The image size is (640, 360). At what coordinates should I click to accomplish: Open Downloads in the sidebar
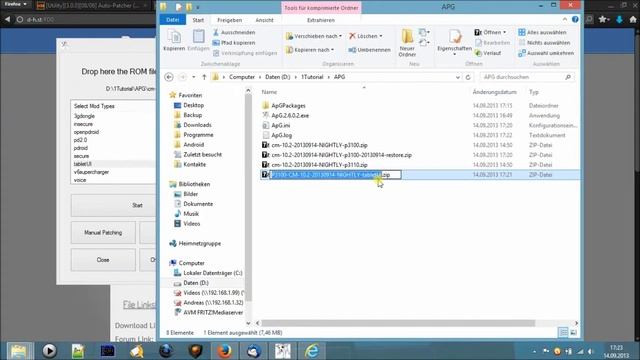(x=197, y=125)
